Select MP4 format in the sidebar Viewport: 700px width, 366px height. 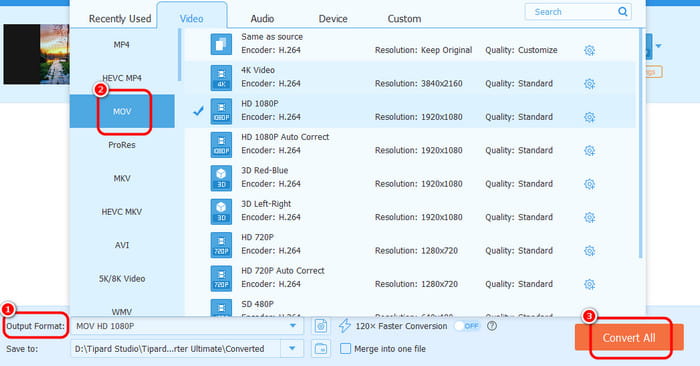122,45
